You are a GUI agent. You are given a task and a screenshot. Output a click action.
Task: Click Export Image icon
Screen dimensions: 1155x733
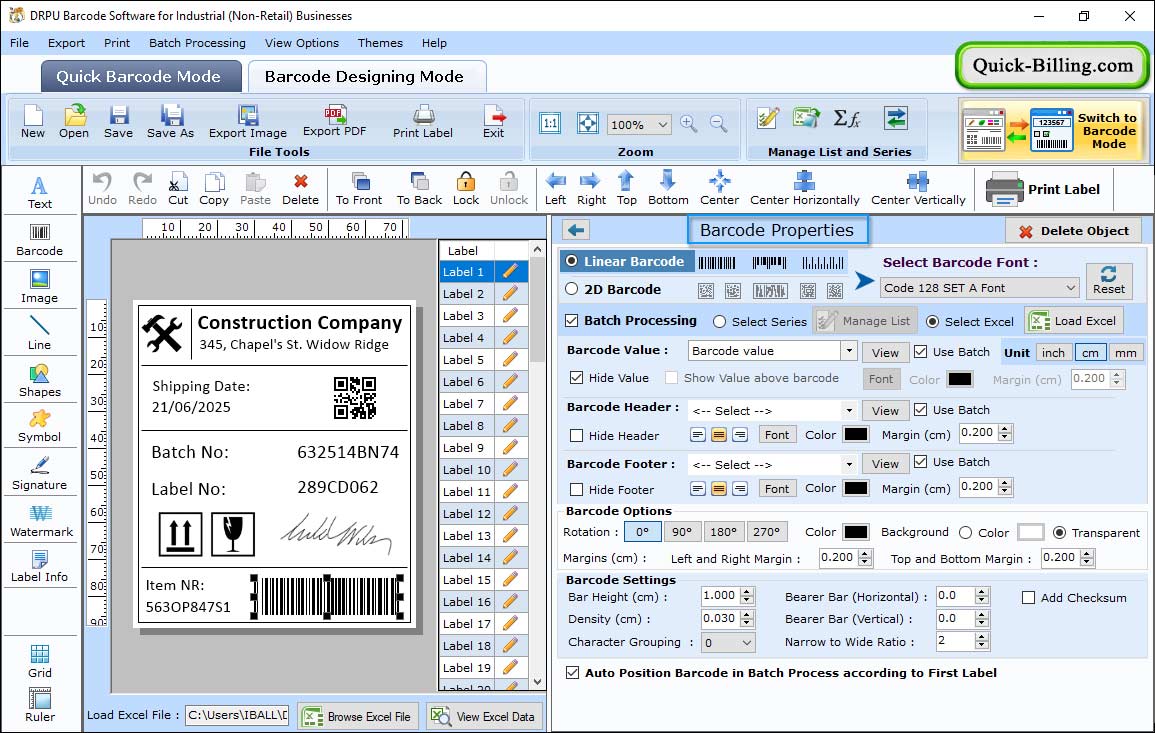[248, 122]
